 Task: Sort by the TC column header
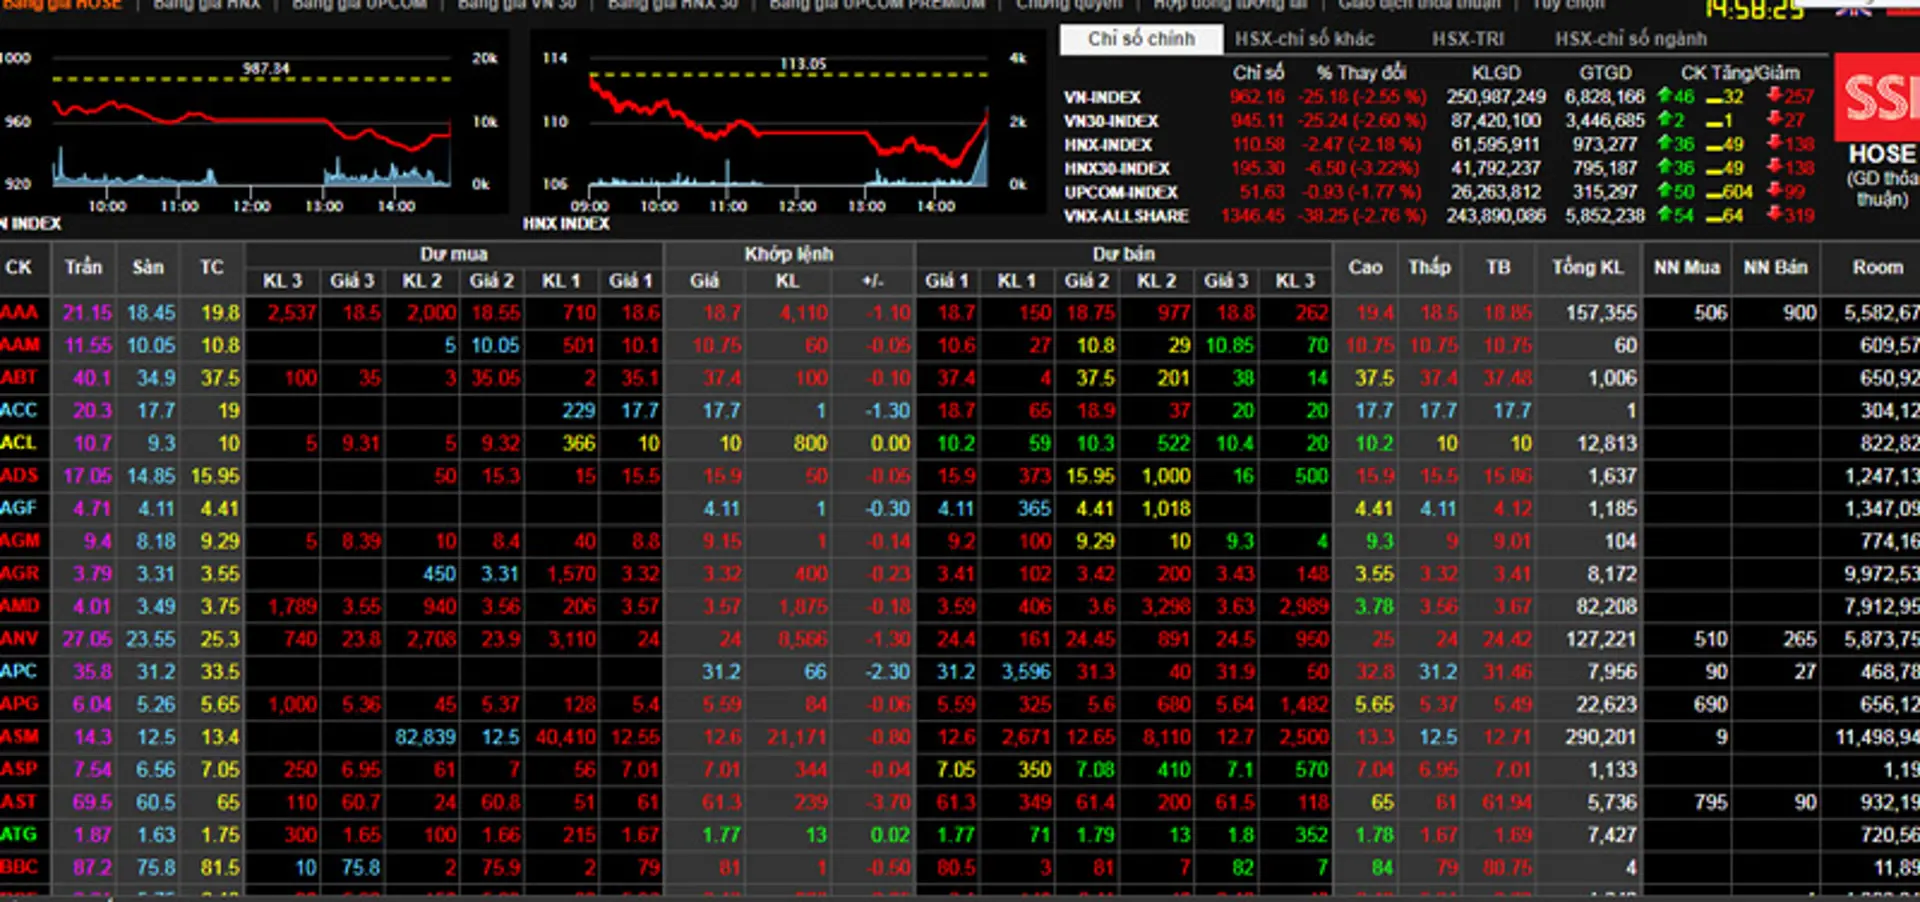(x=212, y=267)
